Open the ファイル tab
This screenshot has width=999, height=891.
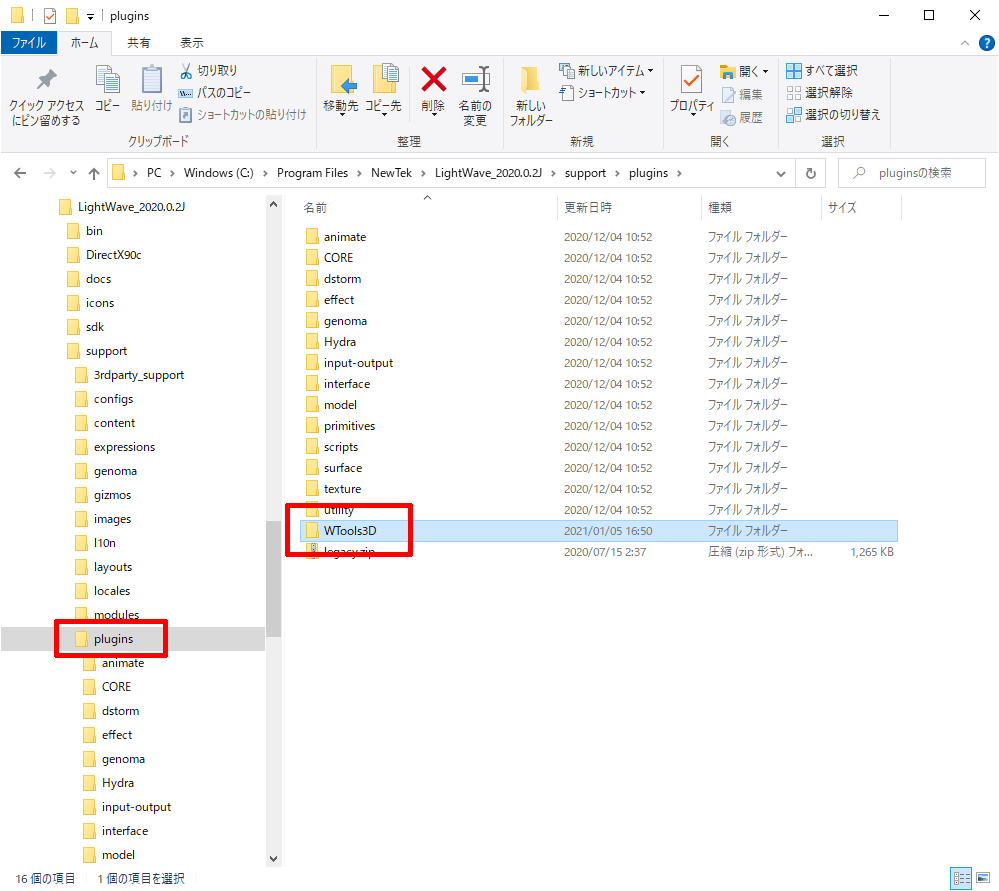point(29,43)
